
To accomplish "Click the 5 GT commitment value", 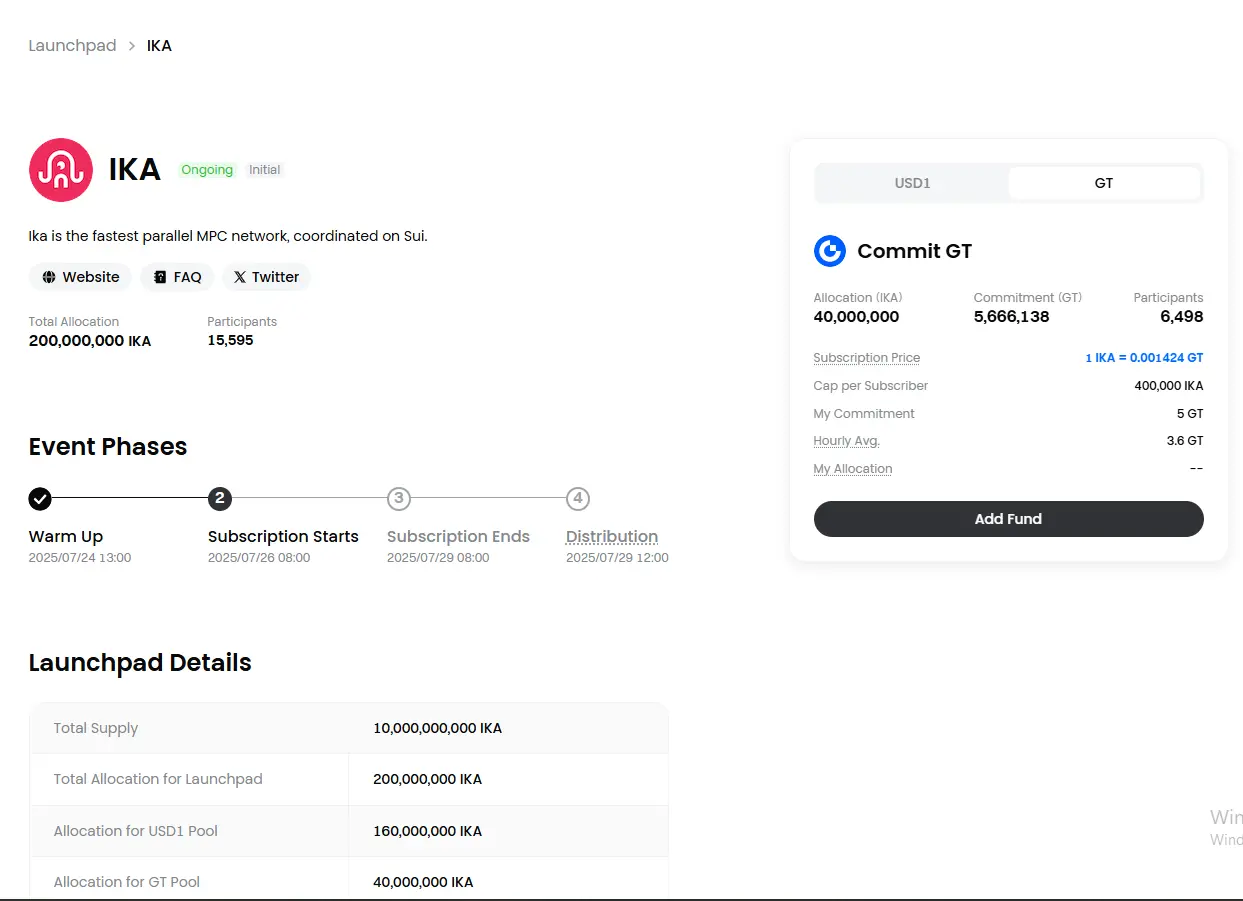I will [1190, 414].
